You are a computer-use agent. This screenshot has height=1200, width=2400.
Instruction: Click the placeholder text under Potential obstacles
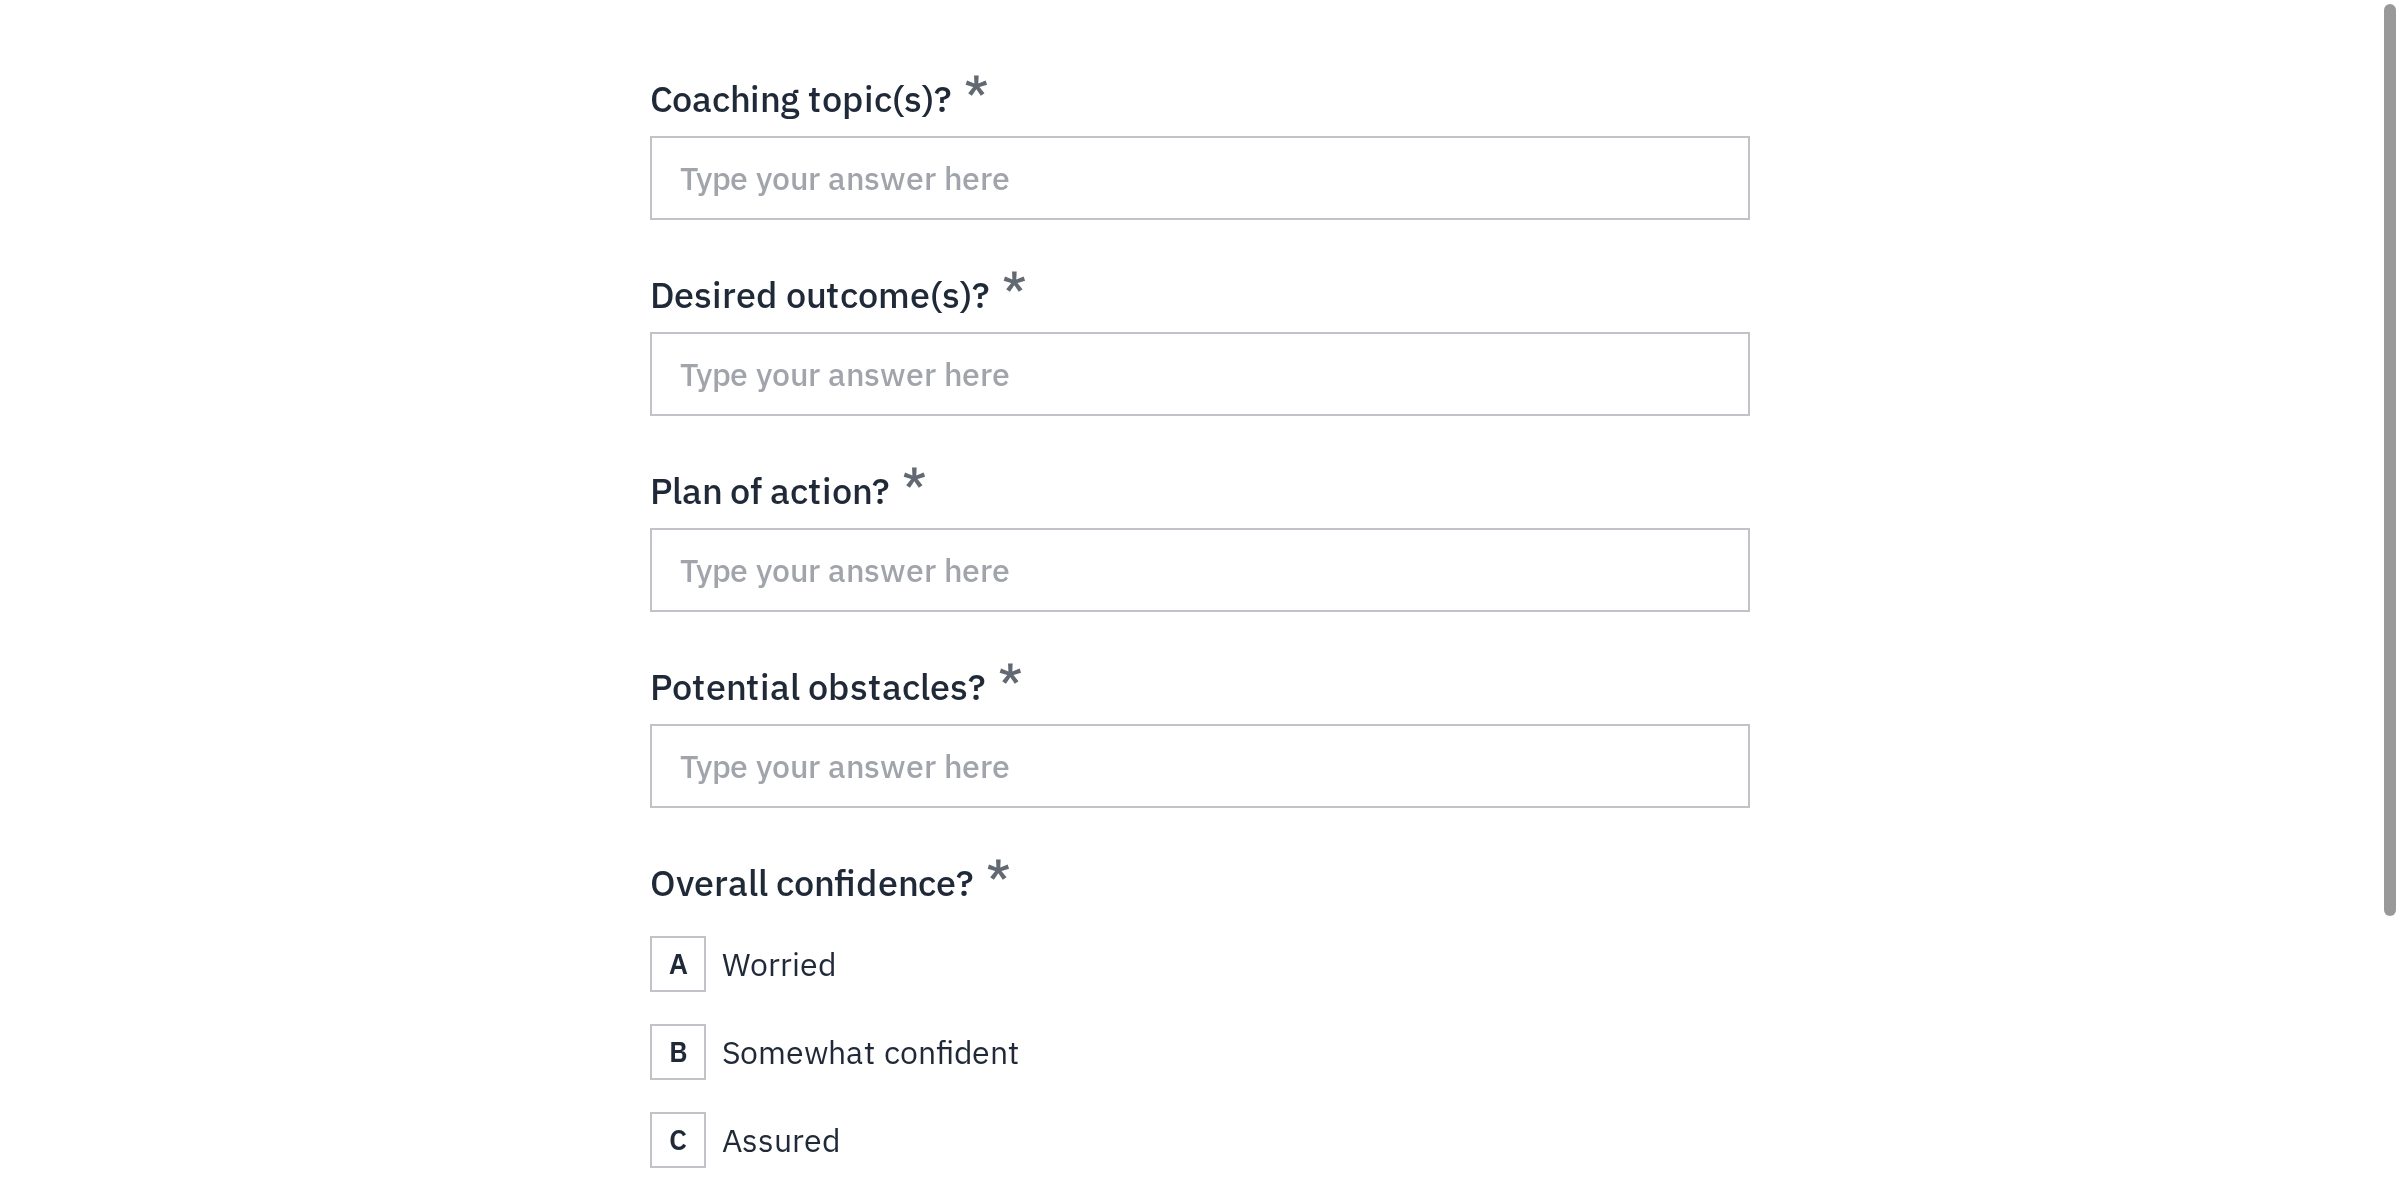click(843, 765)
